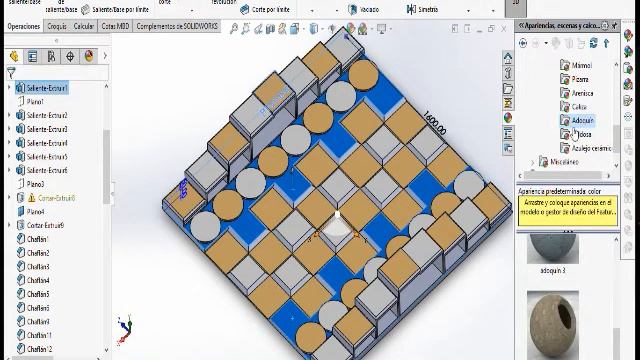Open the View Settings monitor icon
The height and width of the screenshot is (360, 640).
[382, 29]
